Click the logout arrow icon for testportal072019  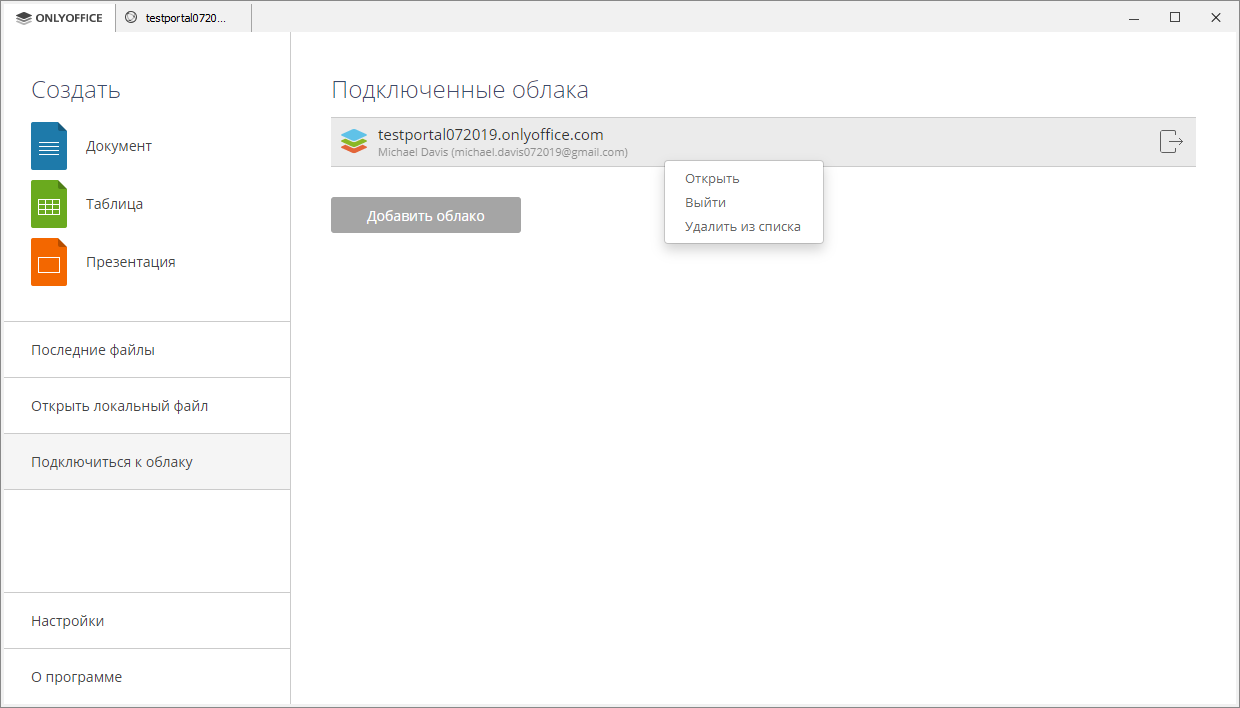(x=1171, y=142)
